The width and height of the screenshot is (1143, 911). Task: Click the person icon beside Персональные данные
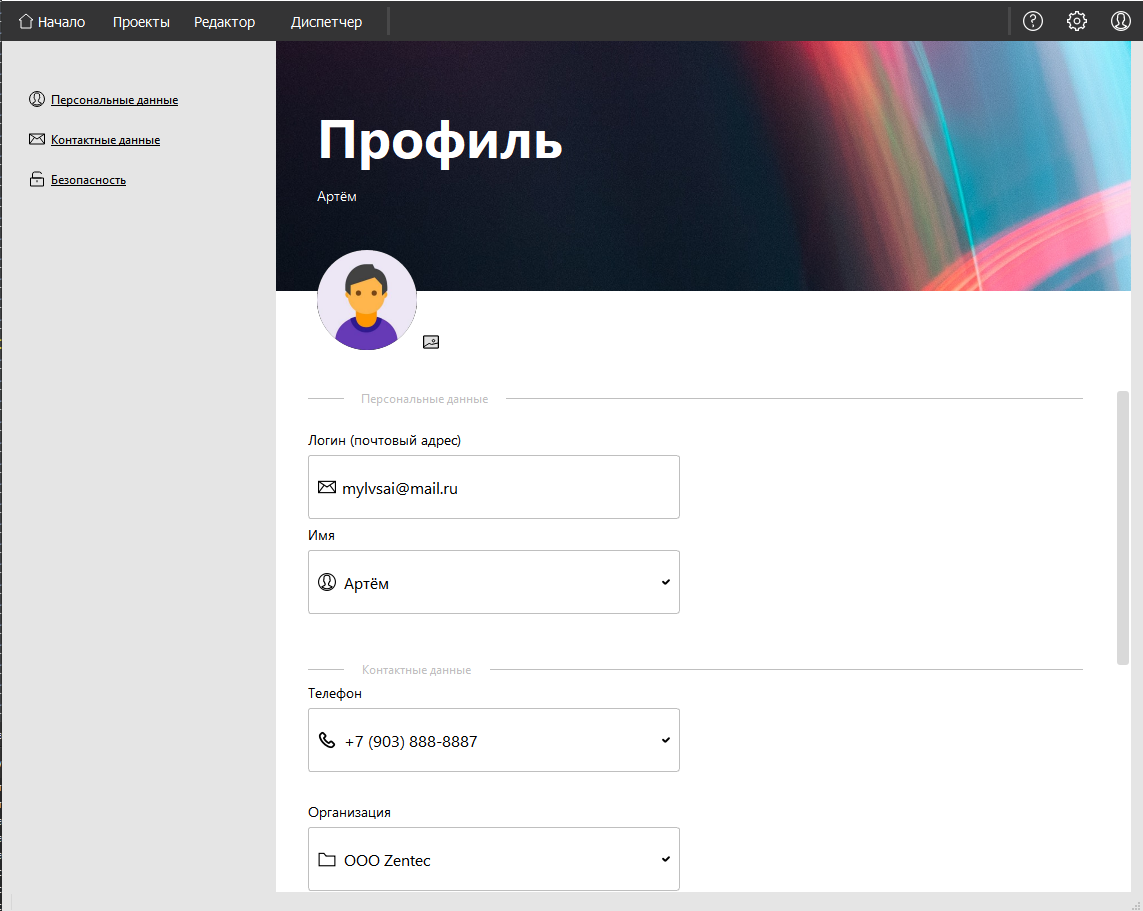pyautogui.click(x=37, y=99)
